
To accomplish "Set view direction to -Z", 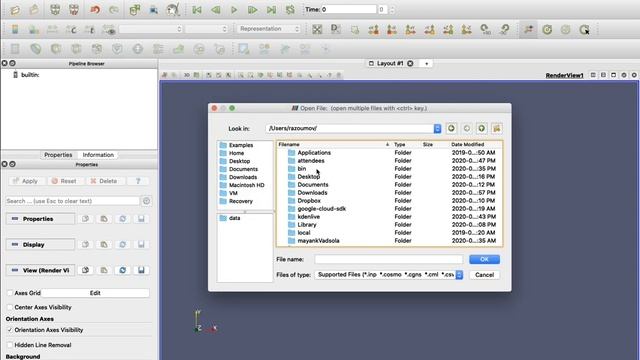I will tap(467, 29).
